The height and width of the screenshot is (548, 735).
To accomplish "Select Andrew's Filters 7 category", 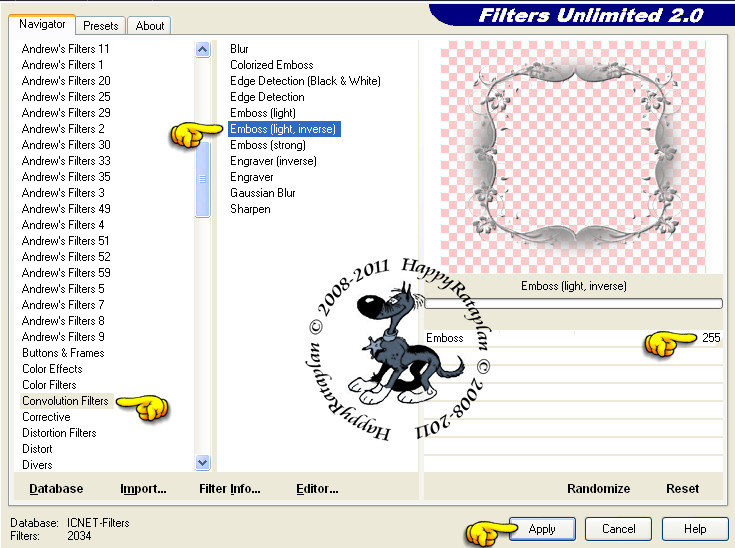I will 63,305.
